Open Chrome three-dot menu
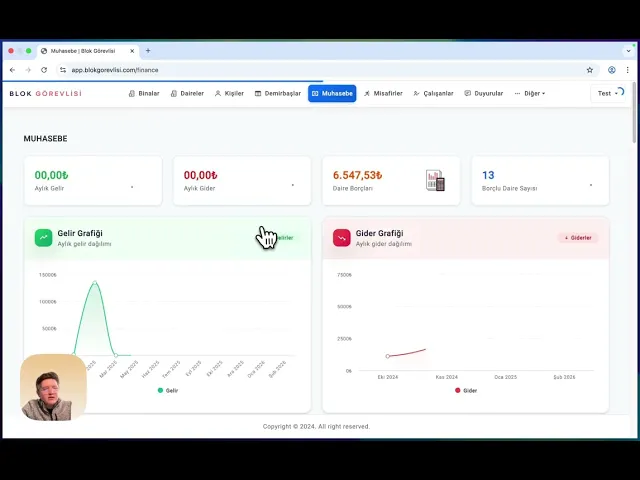The width and height of the screenshot is (640, 480). 627,70
